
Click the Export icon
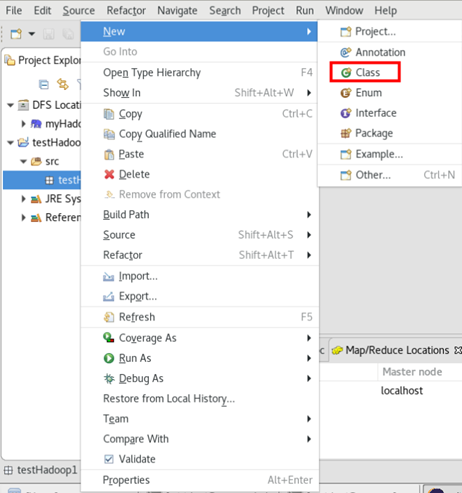click(109, 296)
